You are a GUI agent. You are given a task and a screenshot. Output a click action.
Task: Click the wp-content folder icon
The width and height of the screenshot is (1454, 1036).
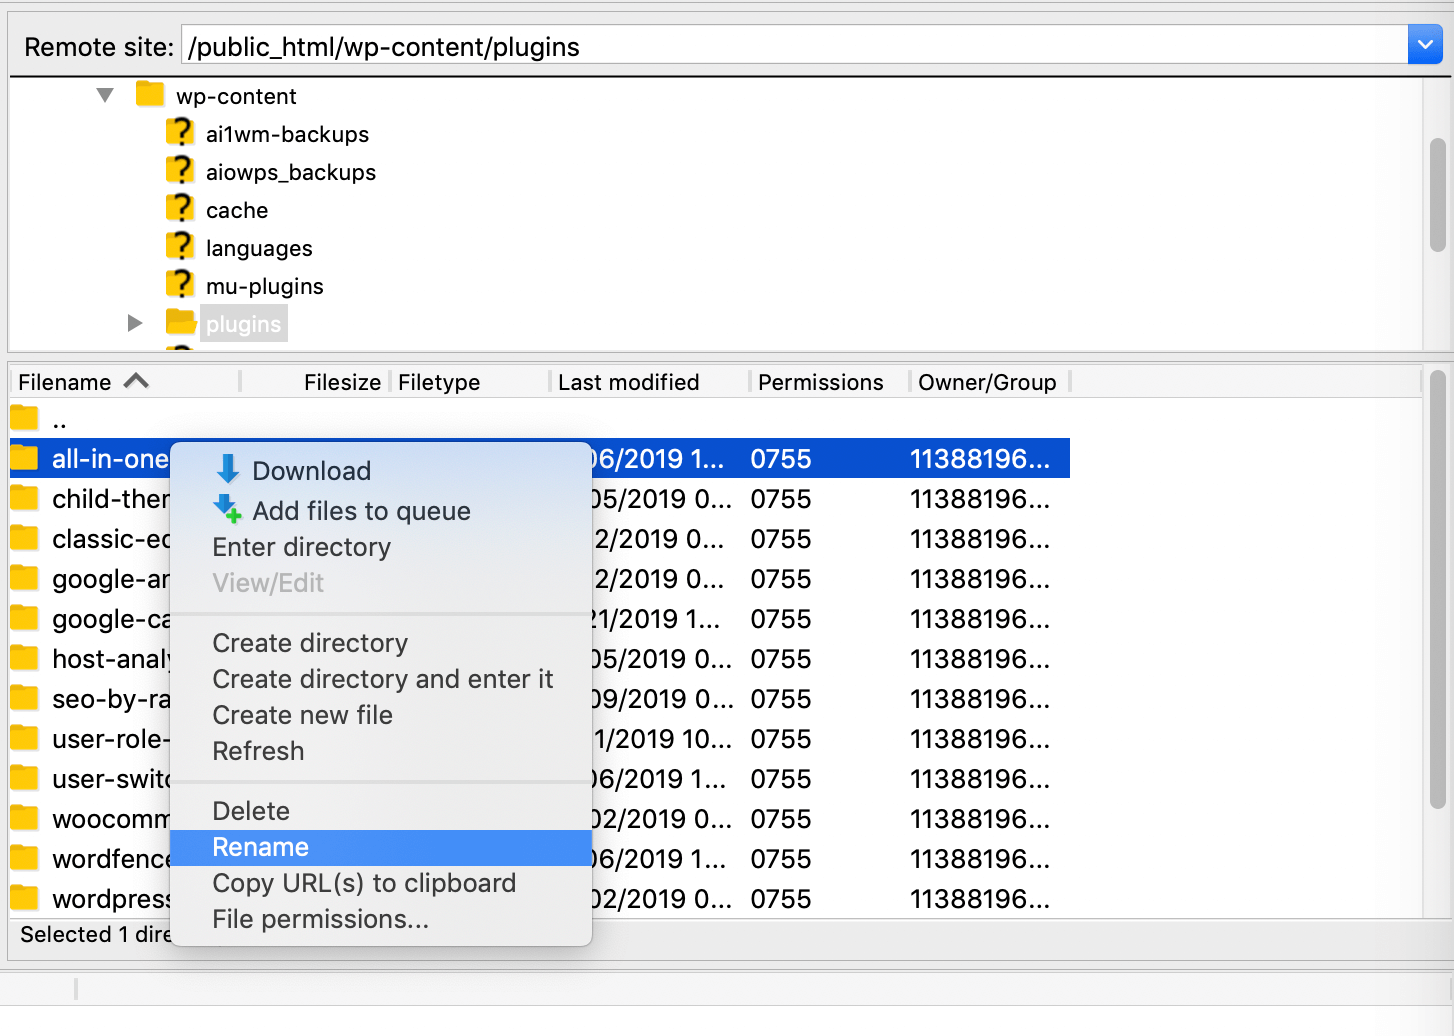pos(150,94)
